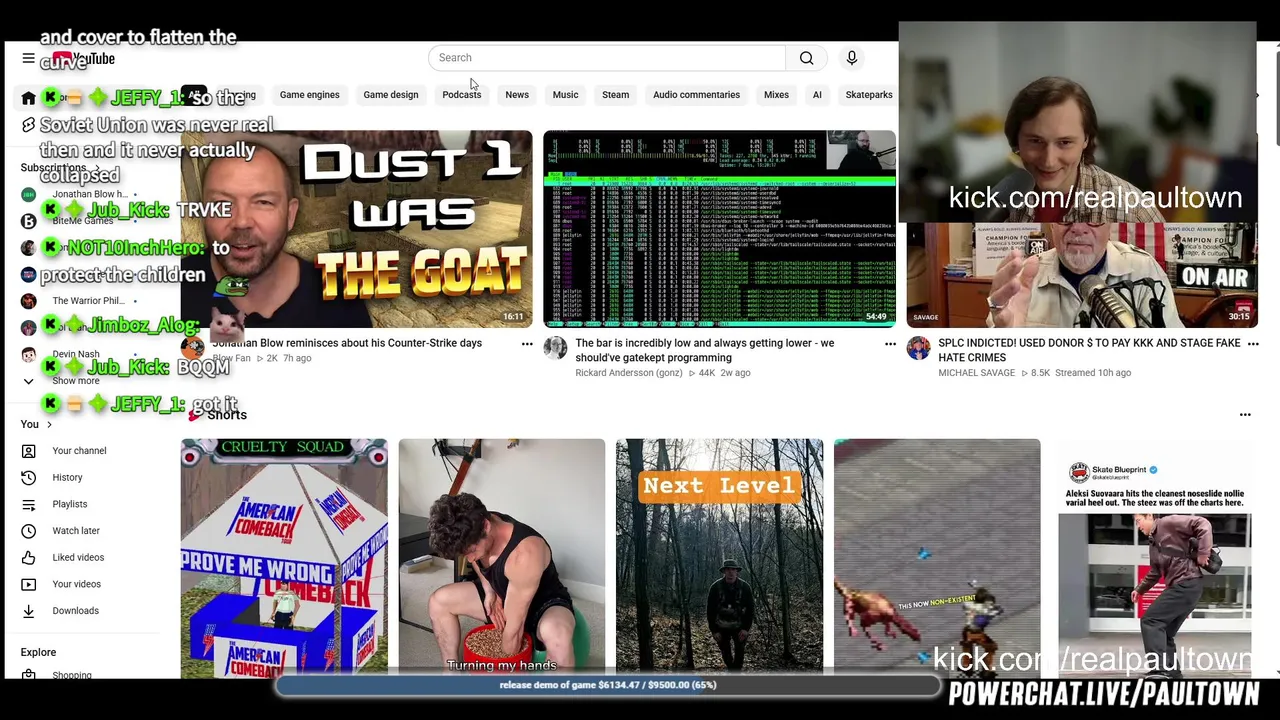Select the Mixes filter chip

776,95
